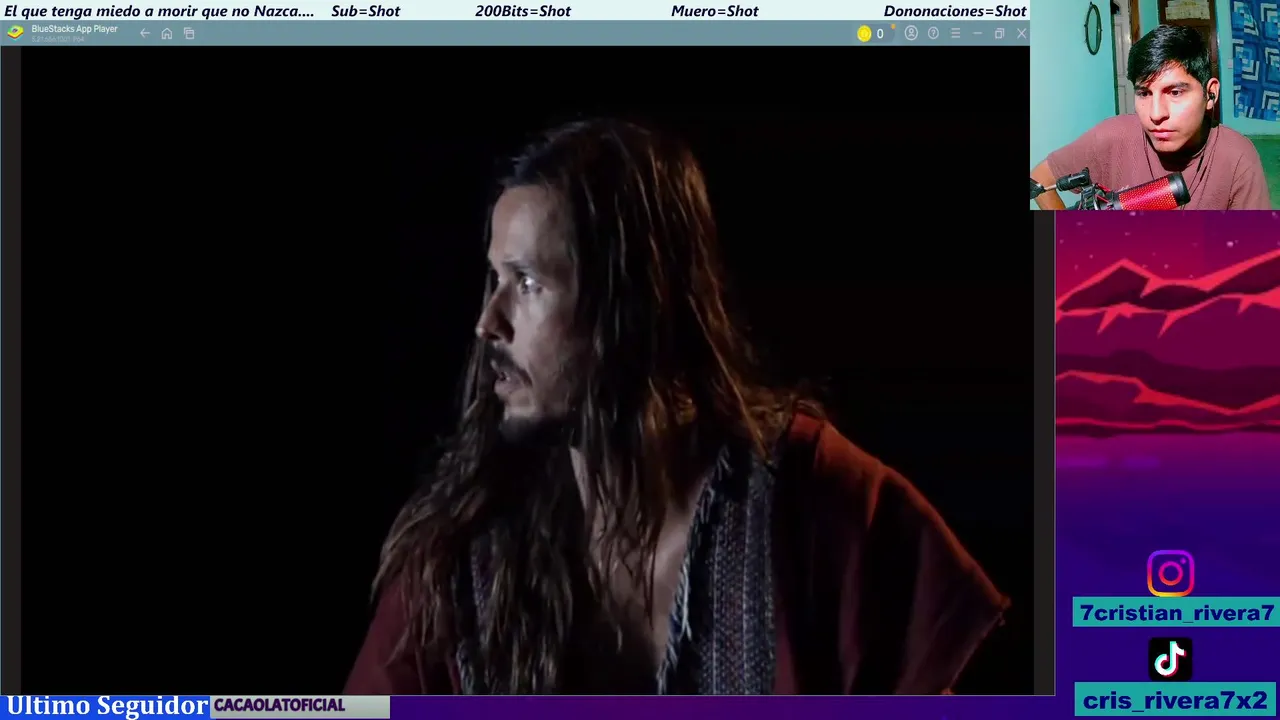The image size is (1280, 720).
Task: Minimize the BlueStacks window
Action: click(x=977, y=33)
